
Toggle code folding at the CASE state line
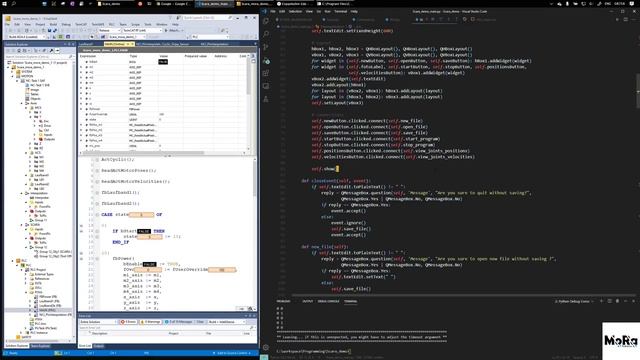click(x=97, y=214)
